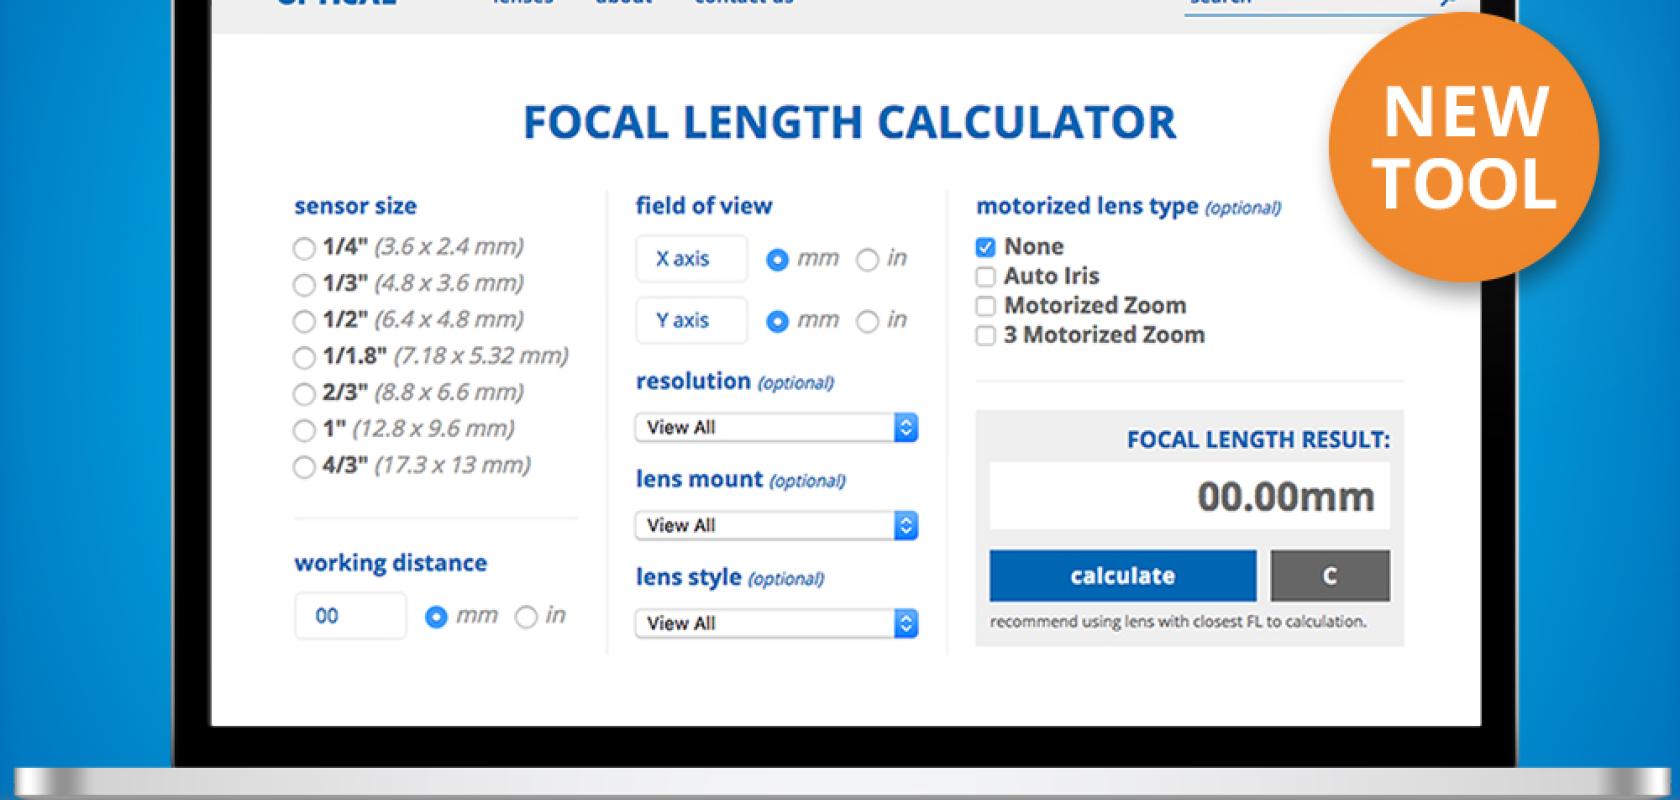This screenshot has height=800, width=1680.
Task: Uncheck the None motorized lens type
Action: [986, 247]
